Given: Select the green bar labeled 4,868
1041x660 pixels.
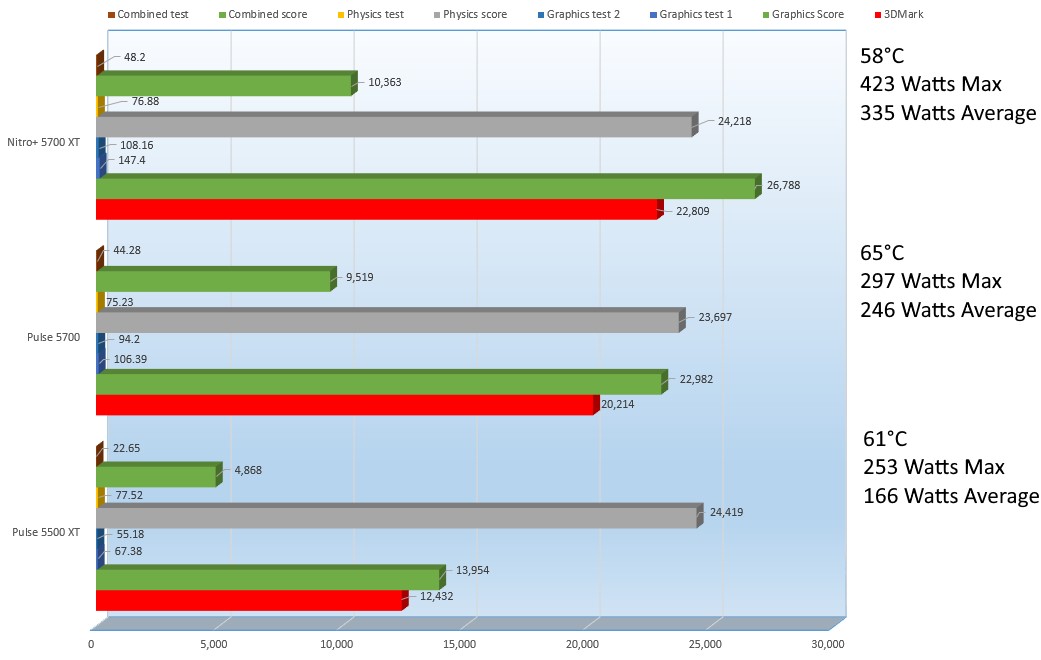Looking at the screenshot, I should pyautogui.click(x=155, y=478).
